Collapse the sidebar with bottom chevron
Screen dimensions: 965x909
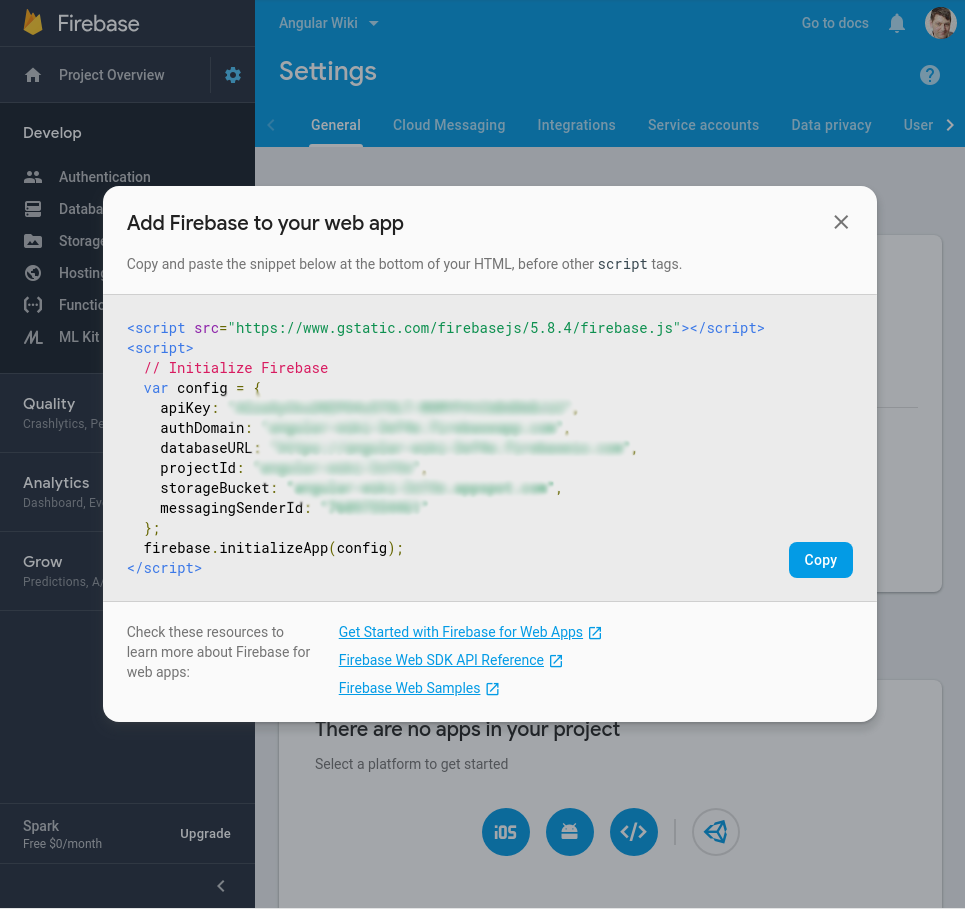[x=221, y=886]
